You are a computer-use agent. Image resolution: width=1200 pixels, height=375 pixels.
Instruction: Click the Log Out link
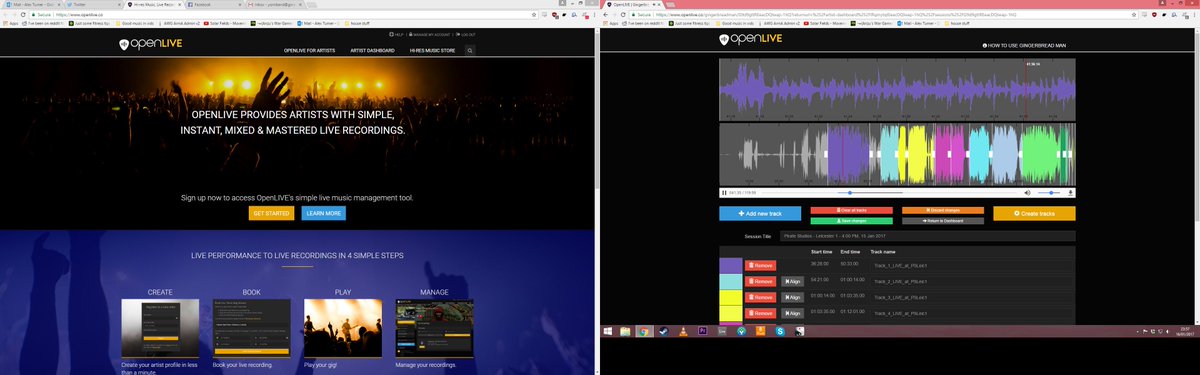466,35
